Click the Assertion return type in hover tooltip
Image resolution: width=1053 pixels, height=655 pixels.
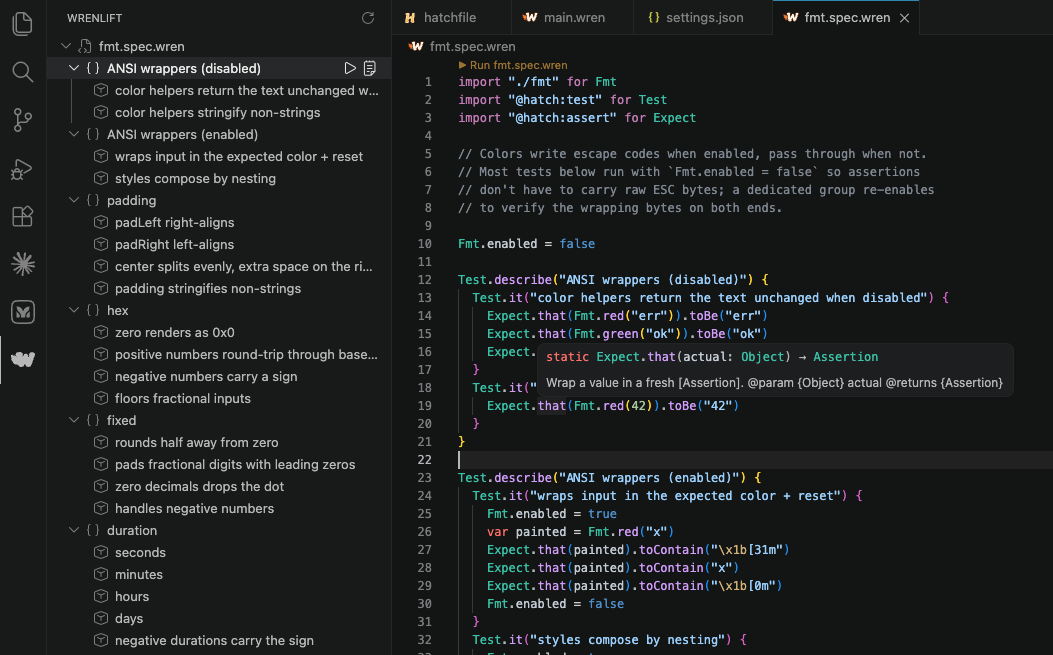(x=845, y=357)
